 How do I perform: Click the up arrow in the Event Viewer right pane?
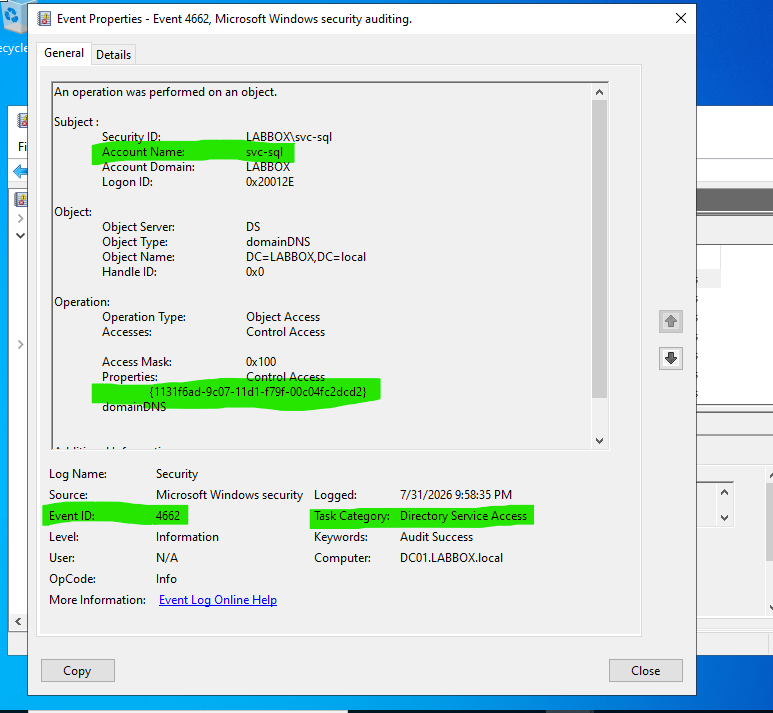(724, 492)
